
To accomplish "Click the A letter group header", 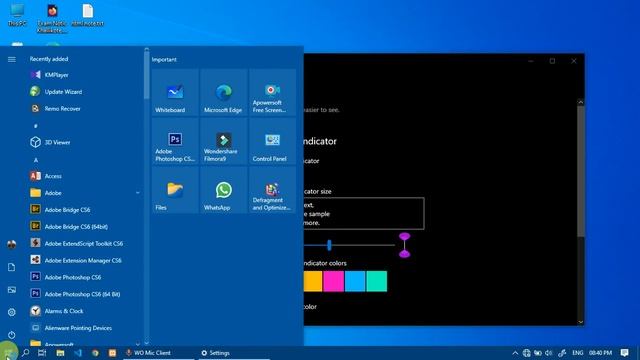I will click(x=36, y=160).
